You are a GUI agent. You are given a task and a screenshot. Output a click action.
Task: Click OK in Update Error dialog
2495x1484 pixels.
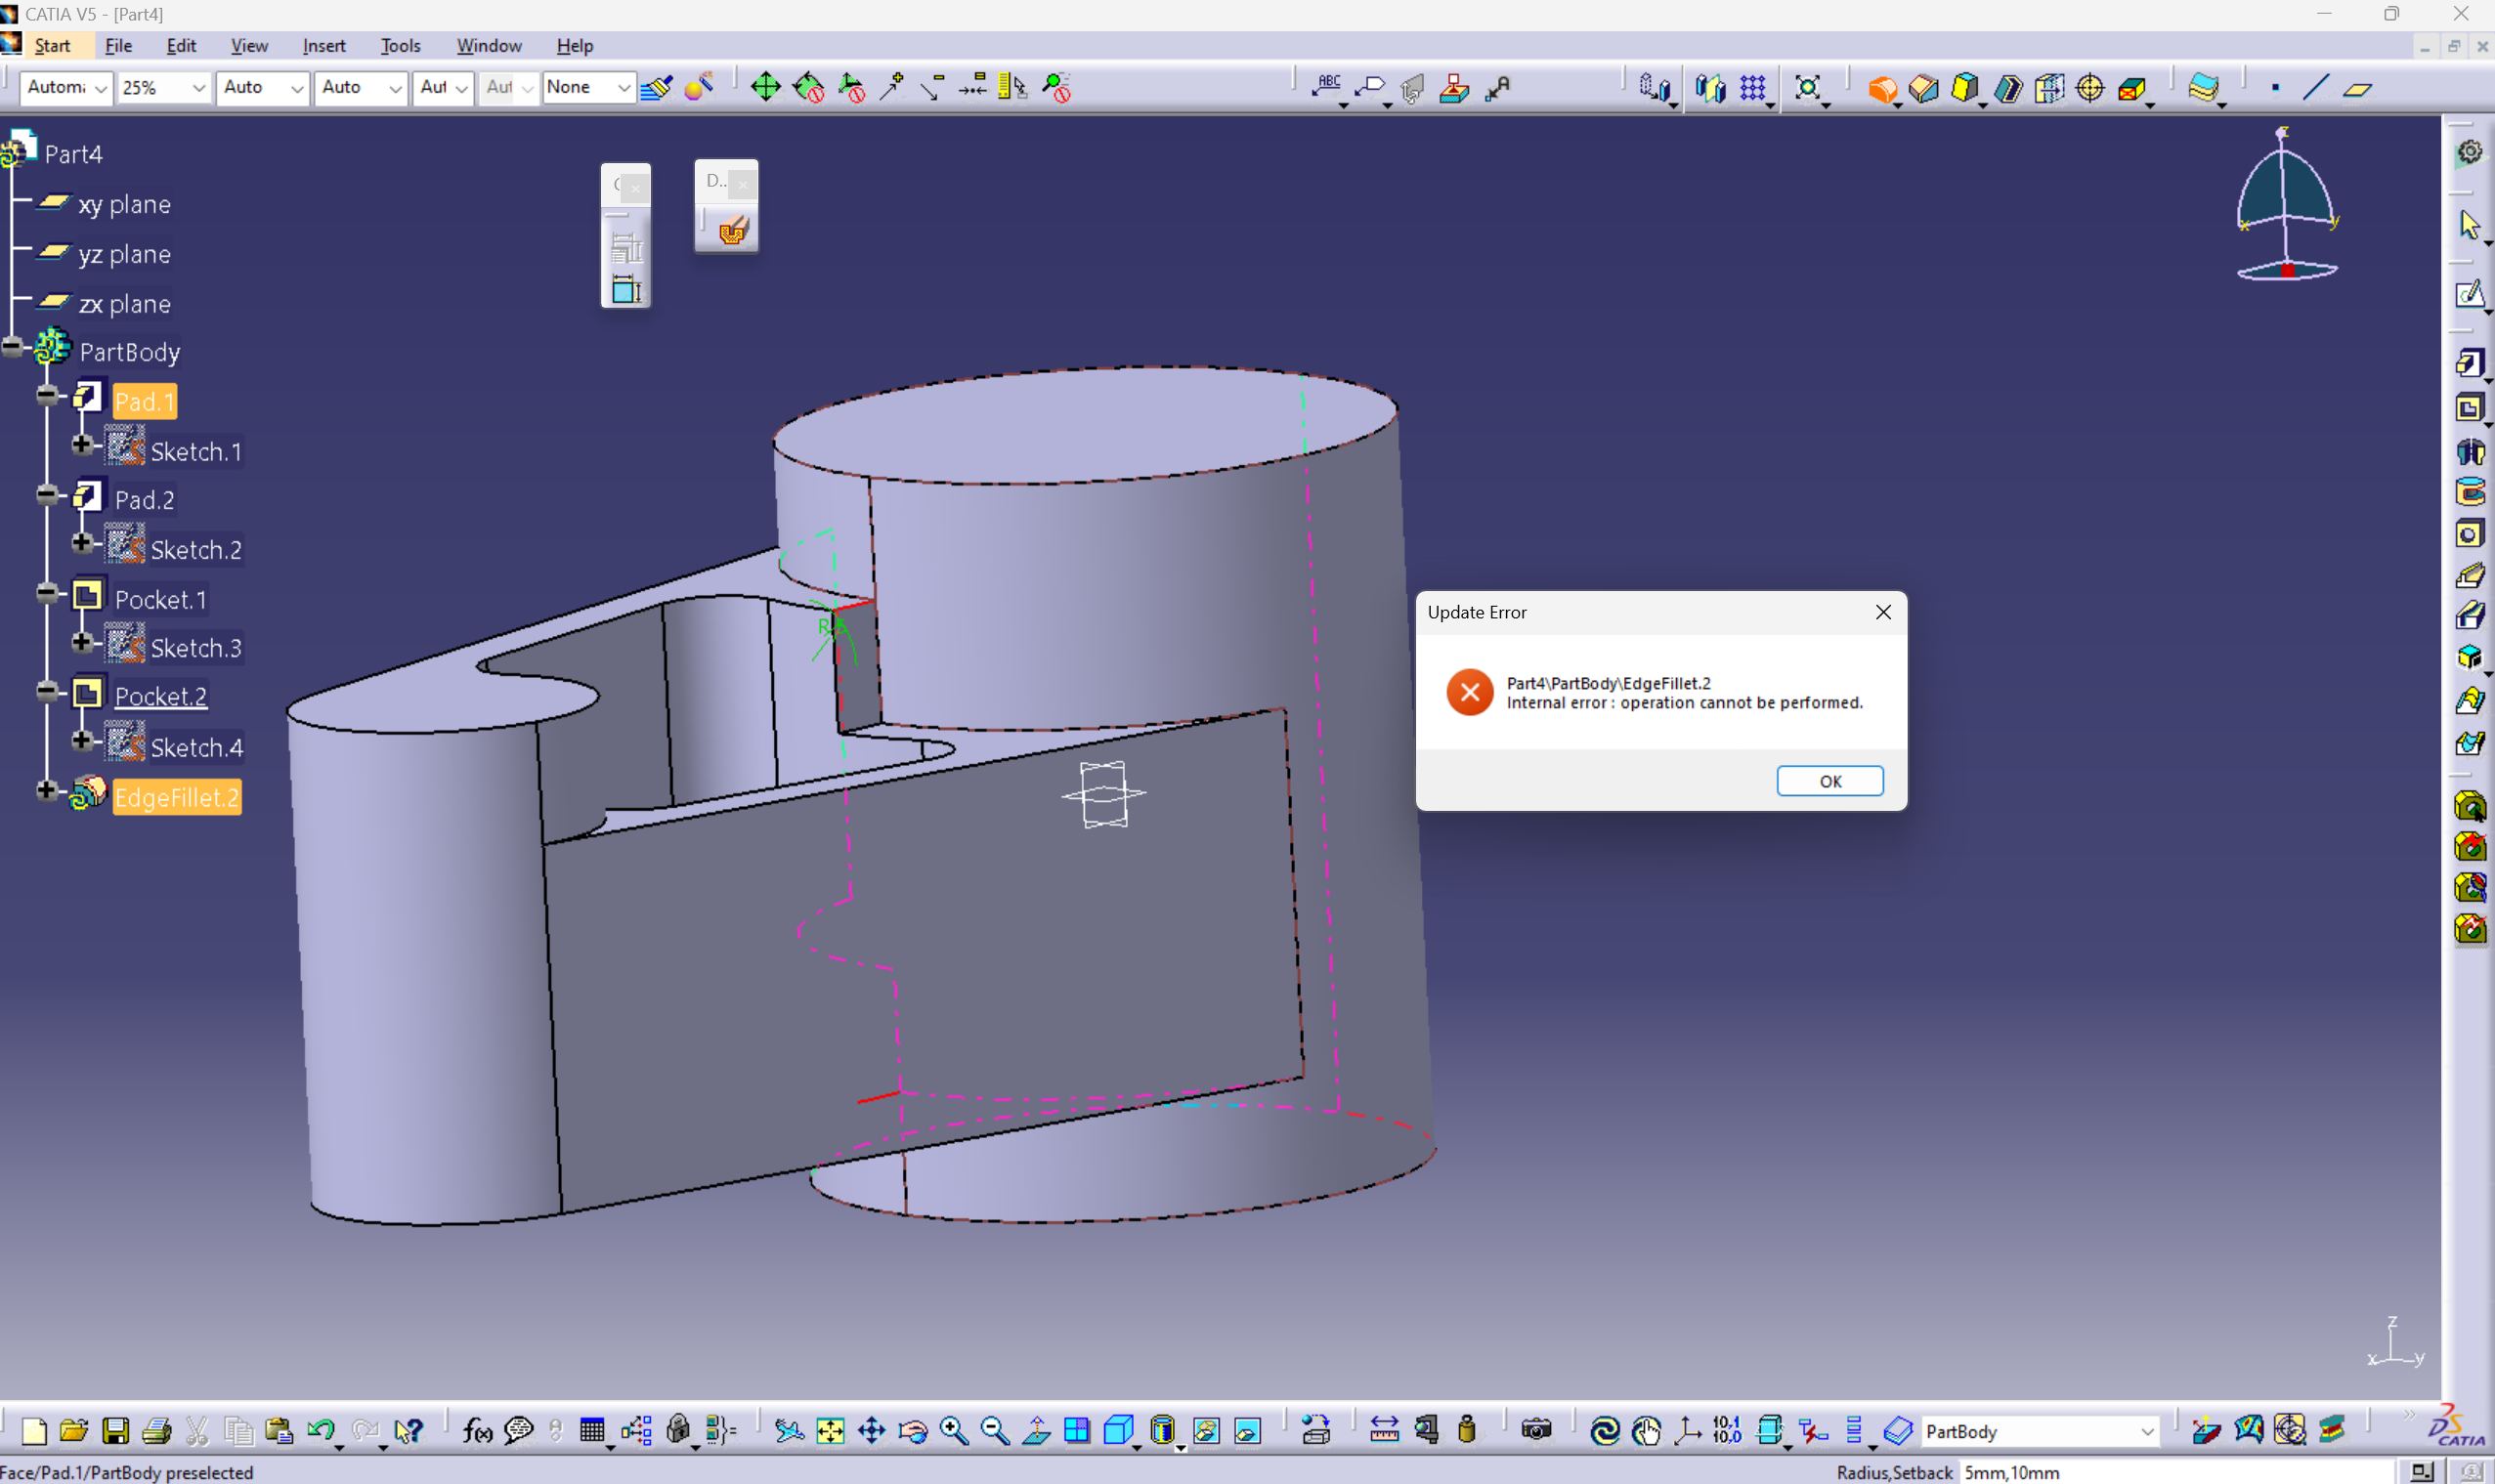(x=1829, y=781)
